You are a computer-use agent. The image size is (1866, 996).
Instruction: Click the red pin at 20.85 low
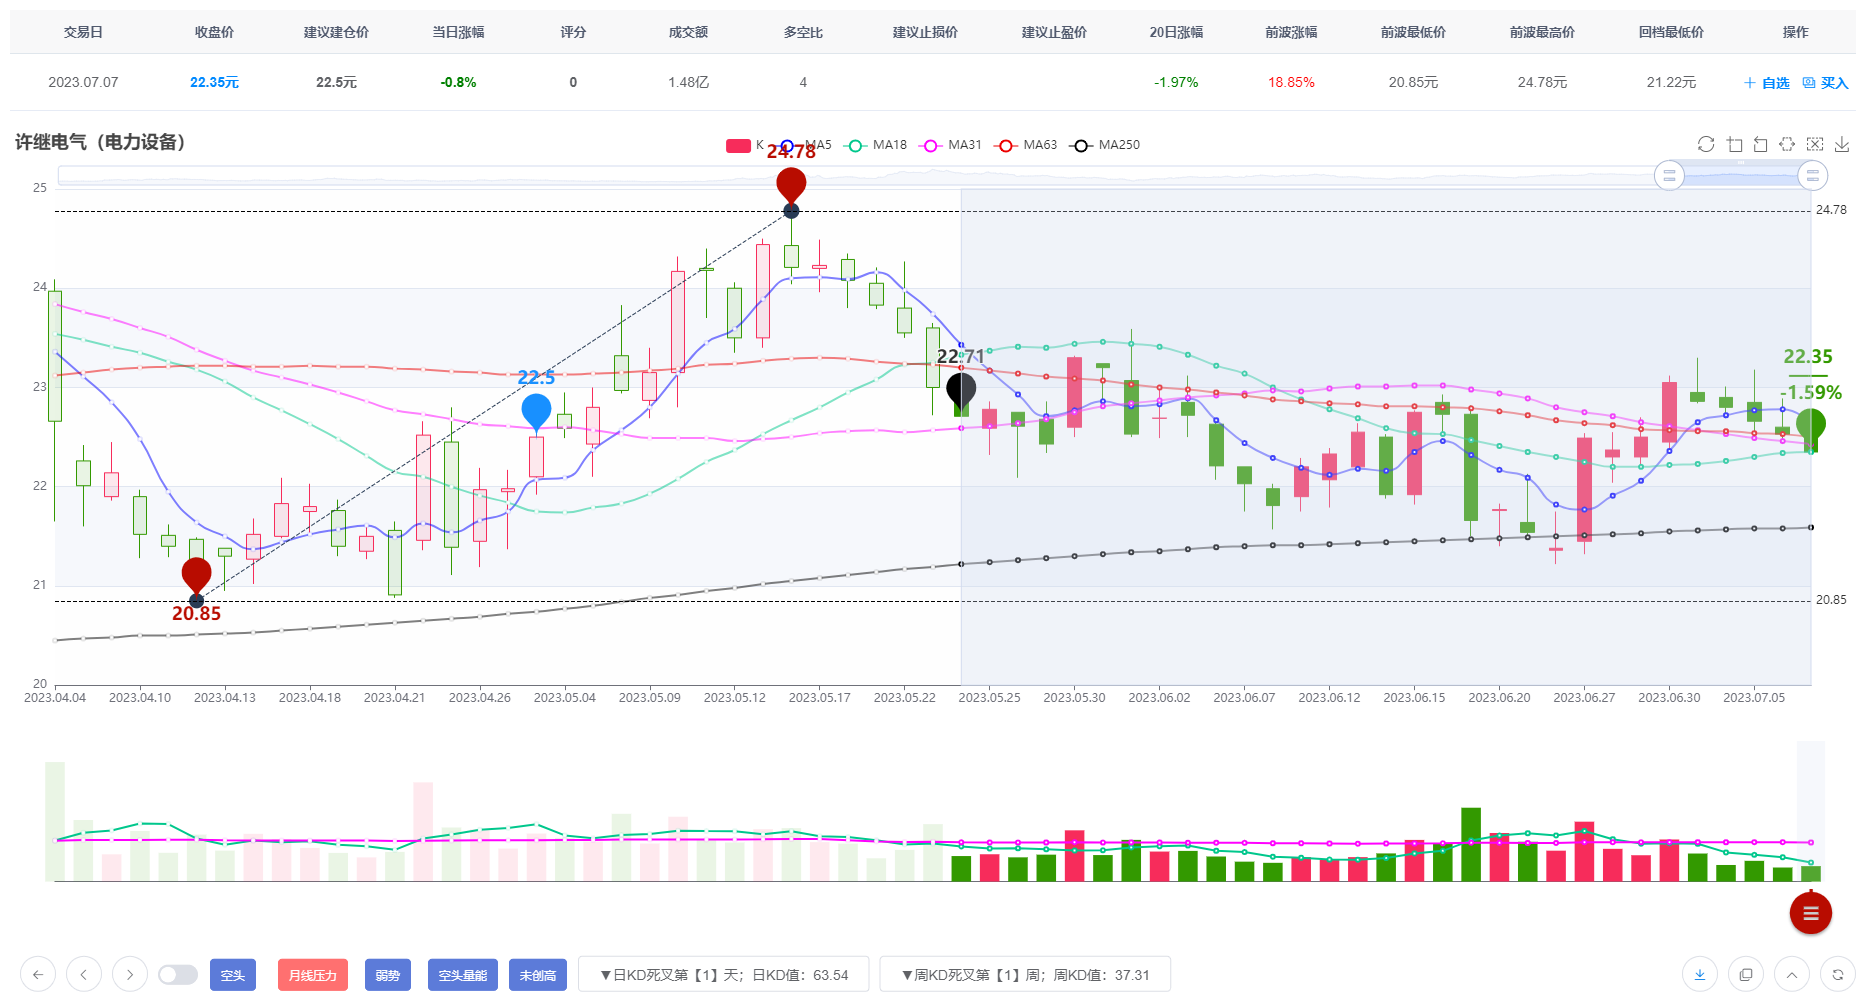click(196, 575)
